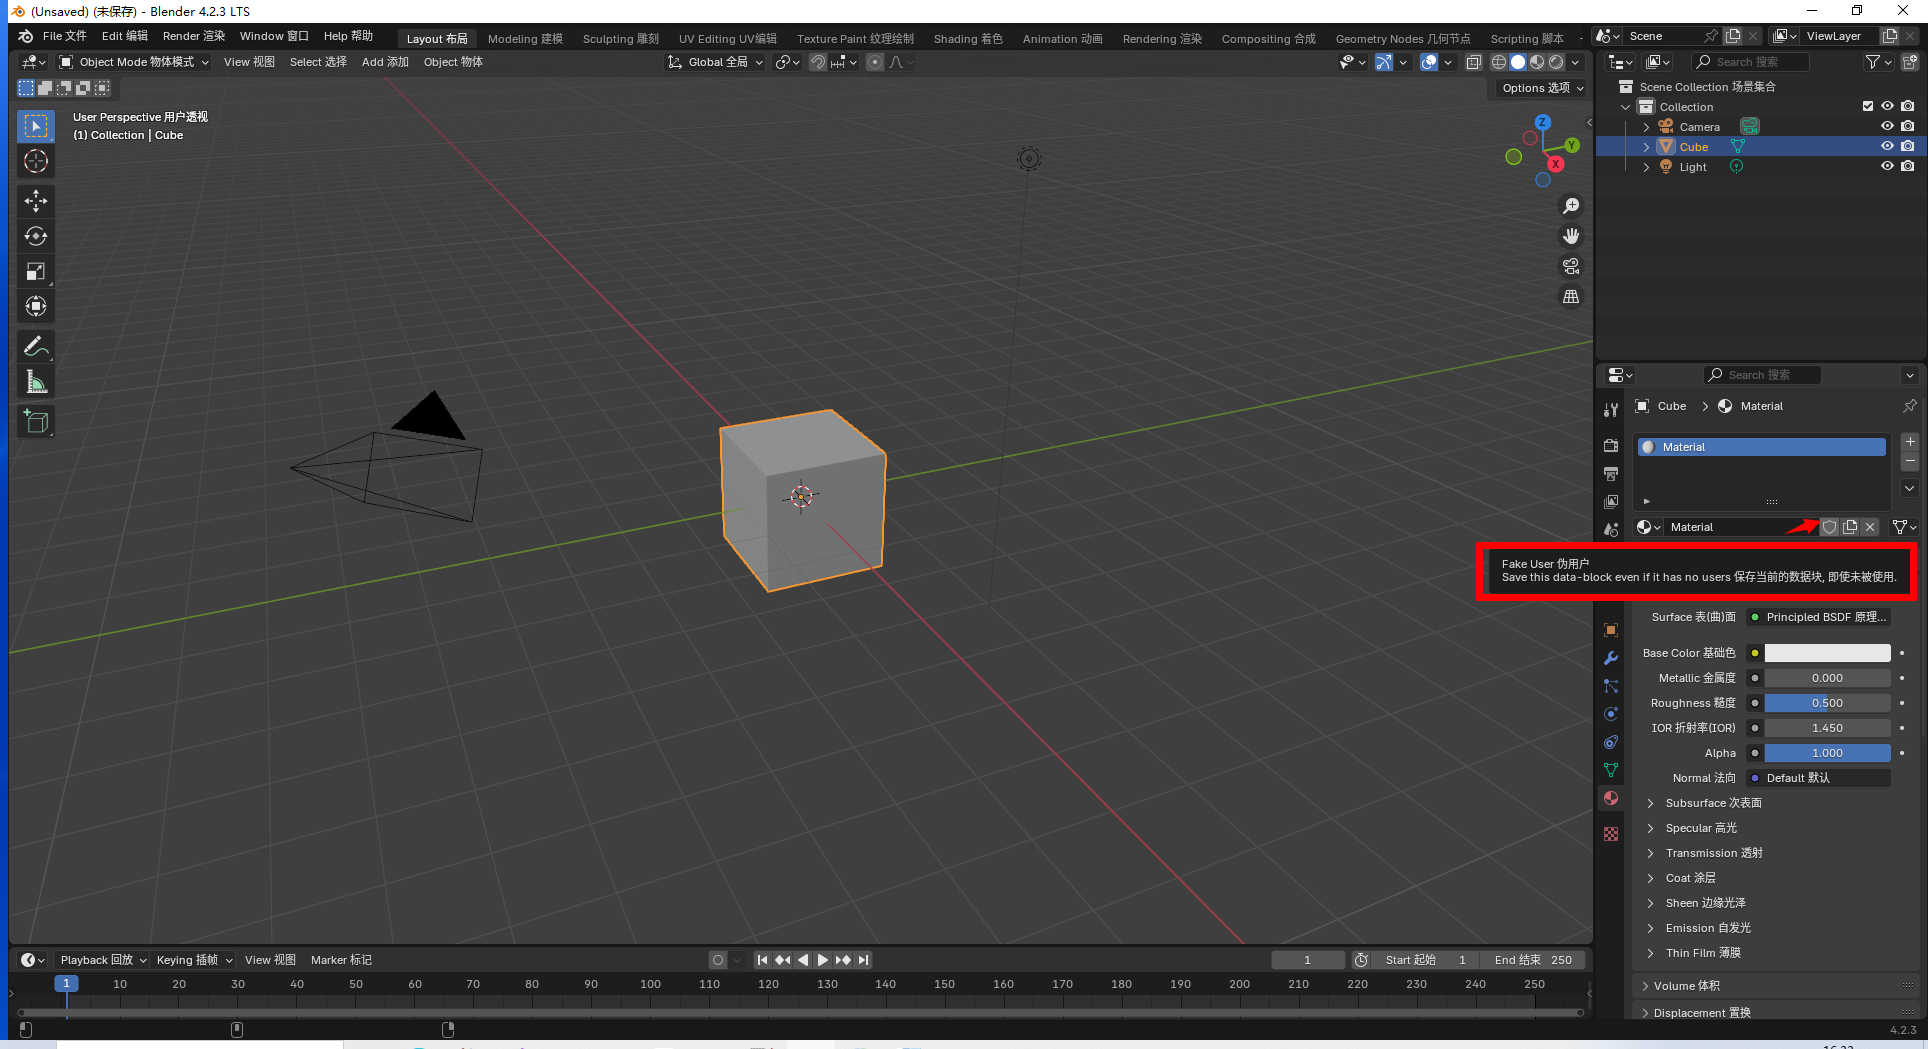Viewport: 1928px width, 1049px height.
Task: Select the Annotate pencil tool
Action: pos(36,347)
